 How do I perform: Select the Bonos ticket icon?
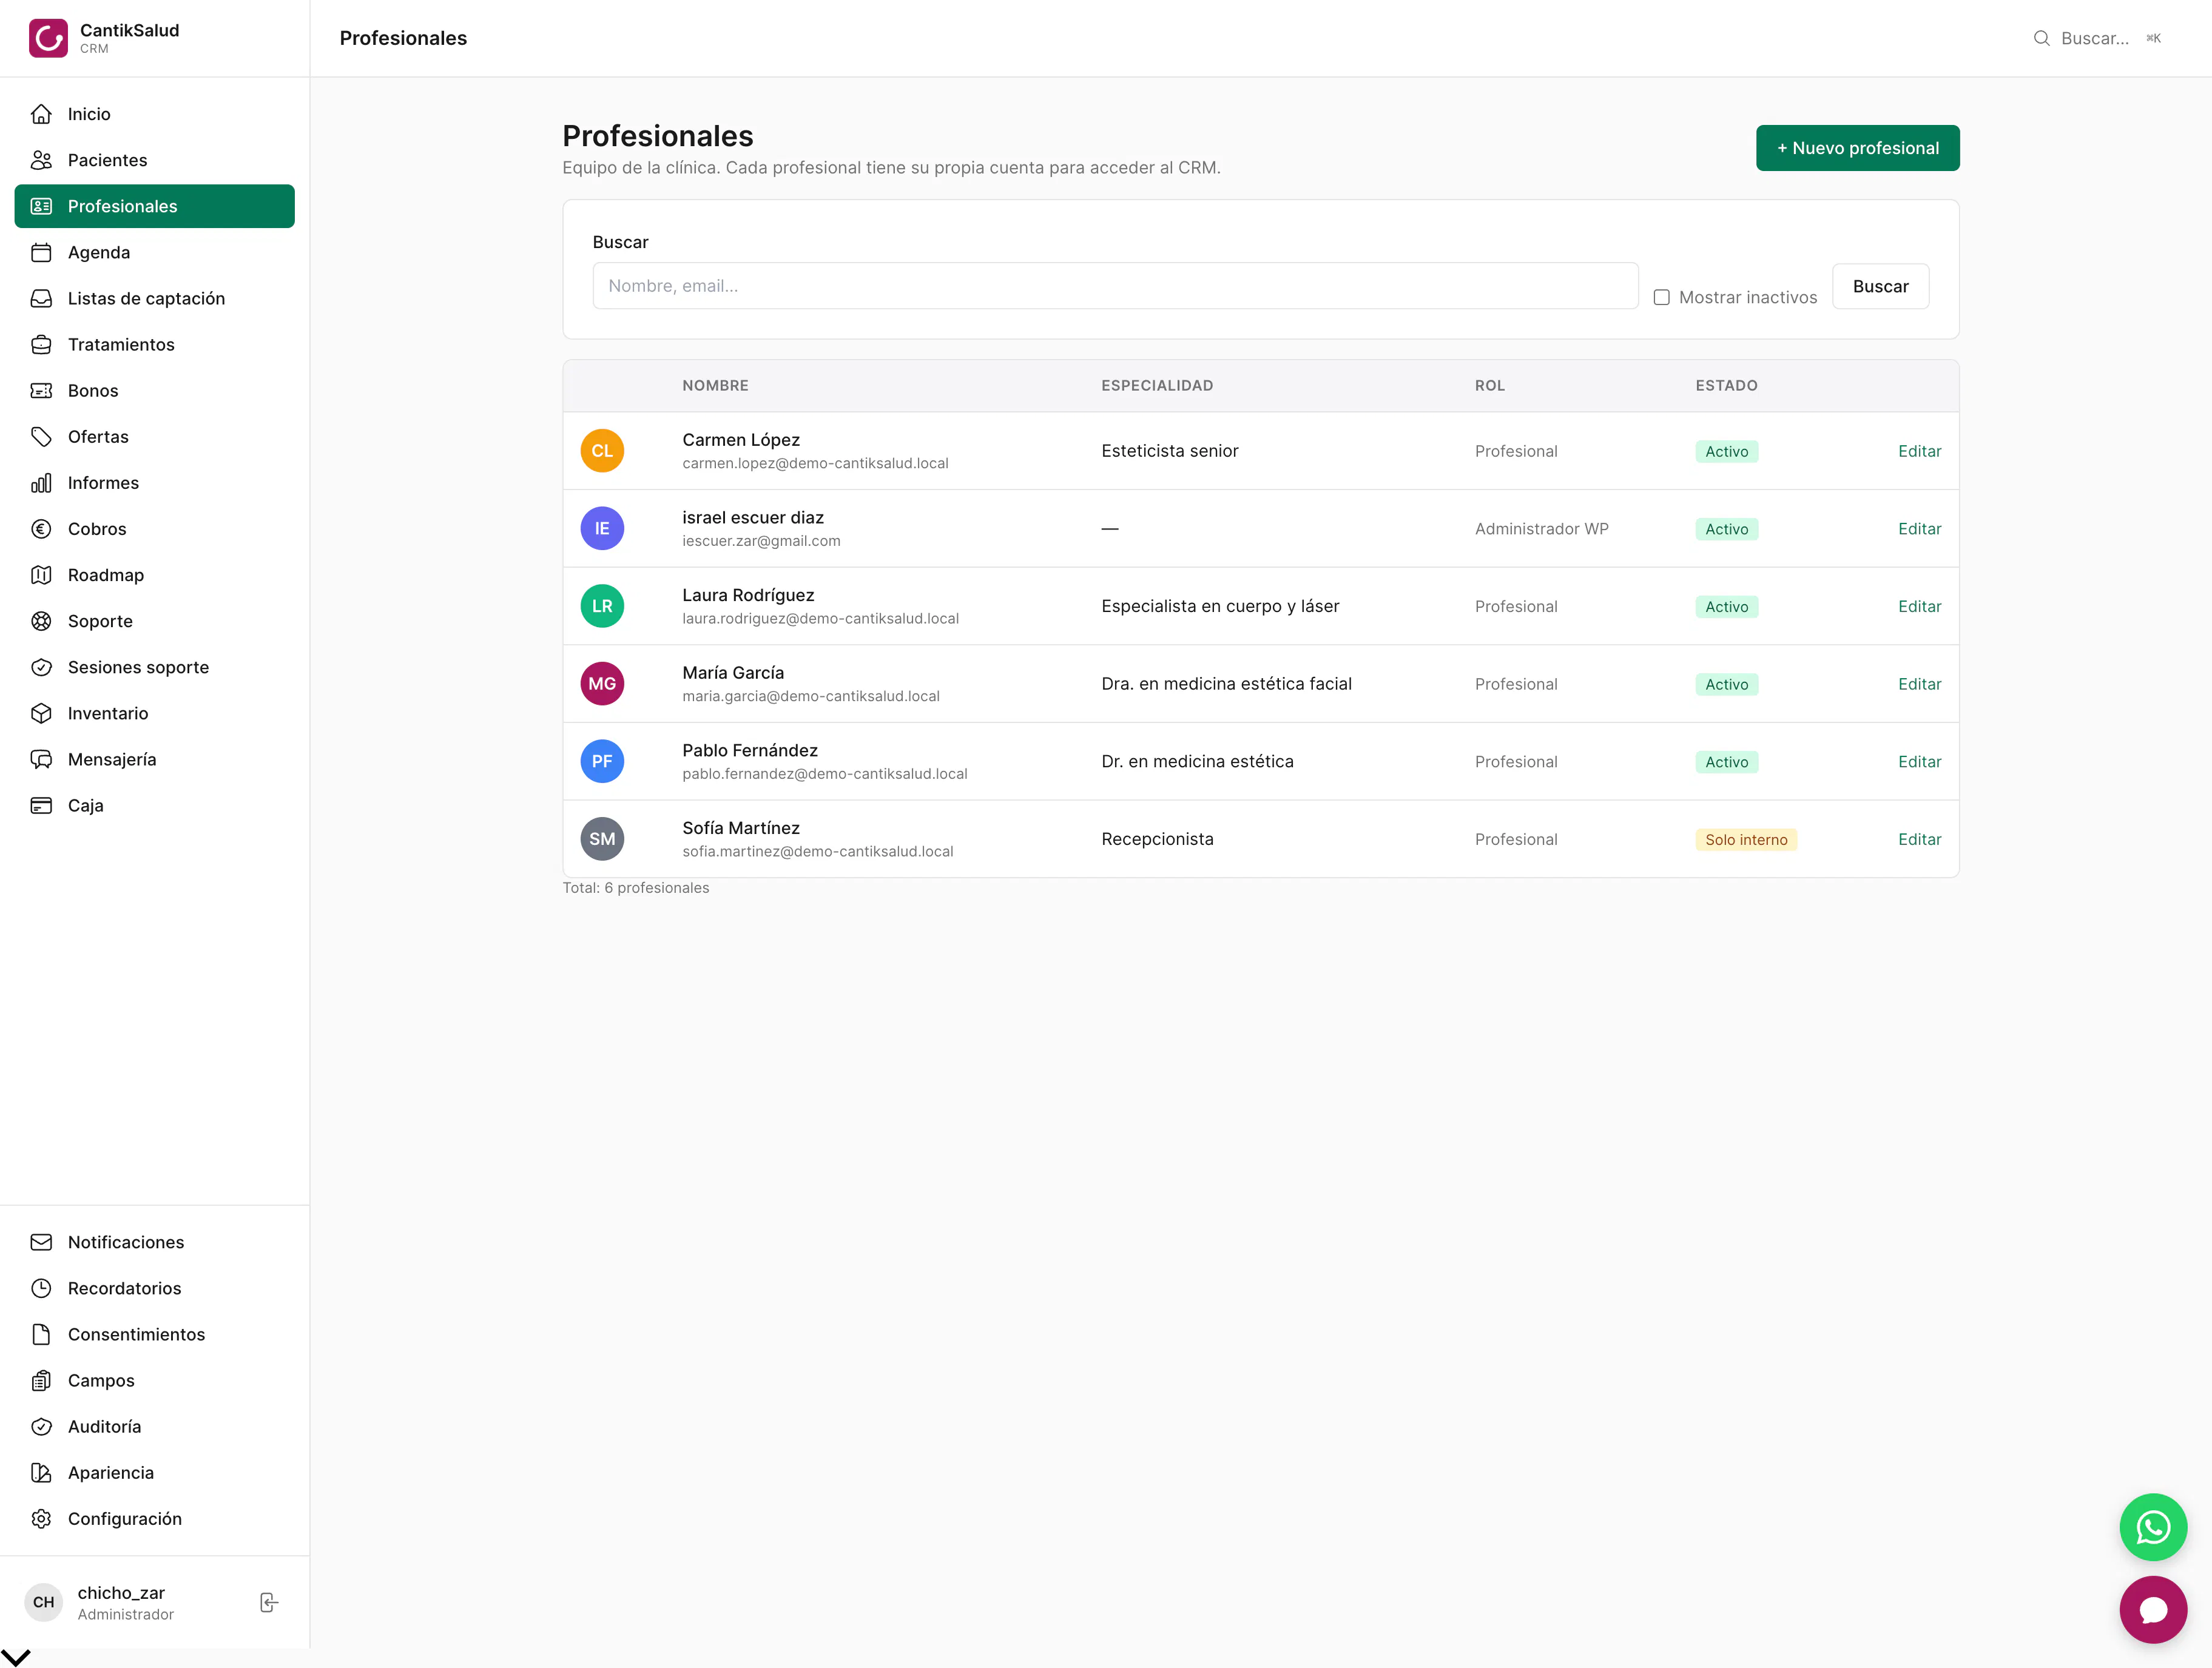(x=41, y=390)
